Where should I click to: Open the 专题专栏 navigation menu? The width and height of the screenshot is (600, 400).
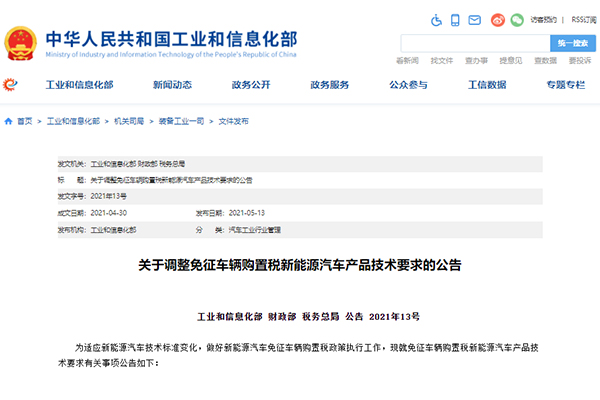click(x=565, y=85)
